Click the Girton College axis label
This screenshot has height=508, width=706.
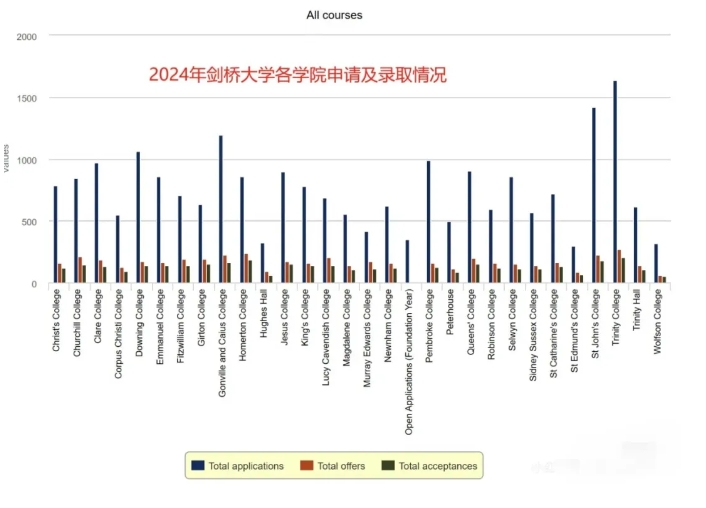coord(201,318)
